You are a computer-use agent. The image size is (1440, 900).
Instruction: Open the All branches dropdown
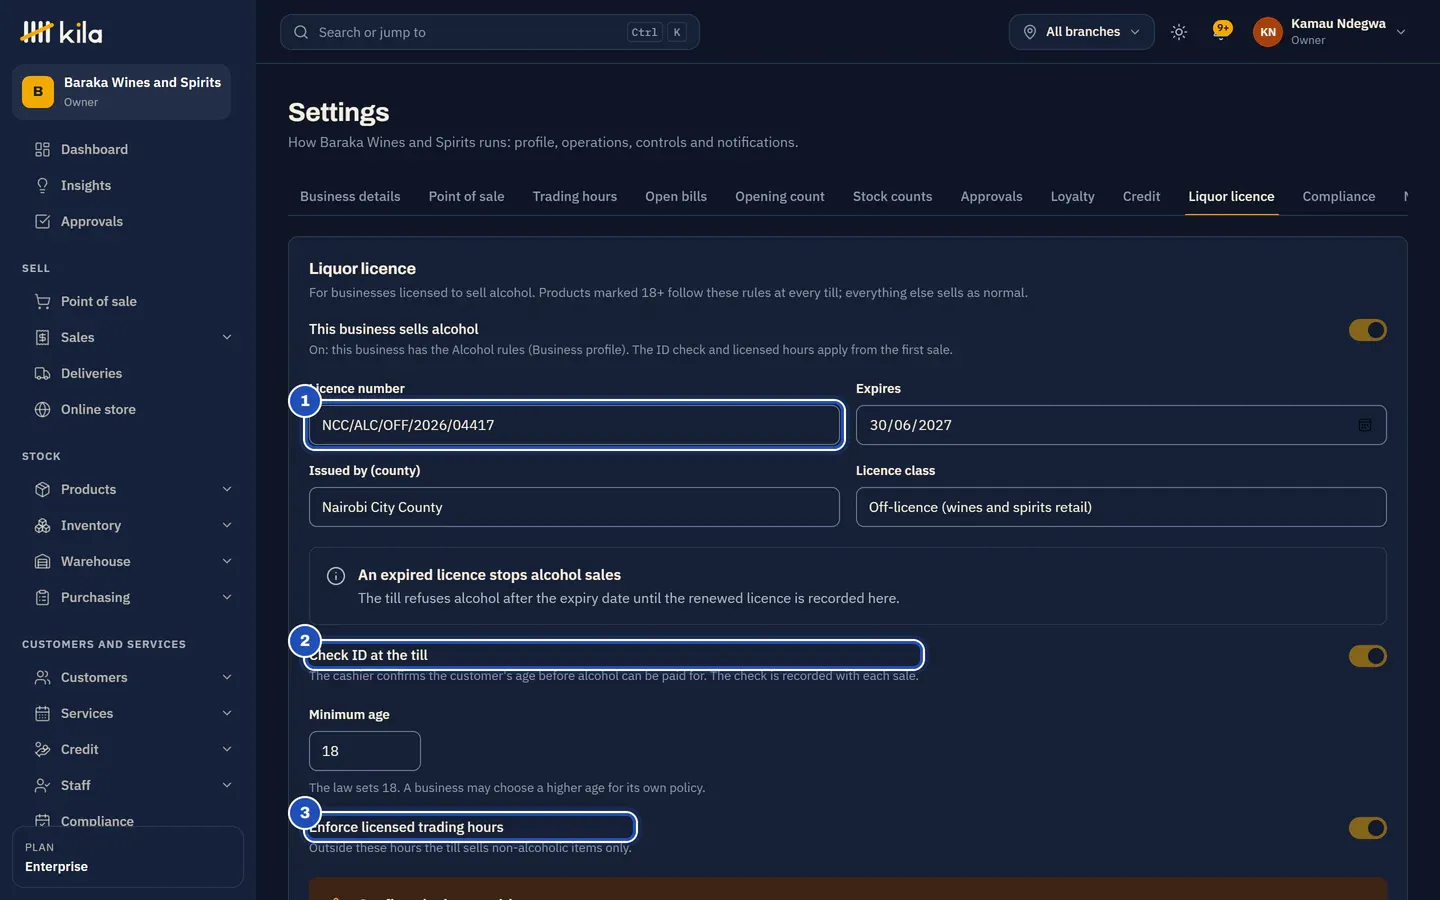point(1081,32)
